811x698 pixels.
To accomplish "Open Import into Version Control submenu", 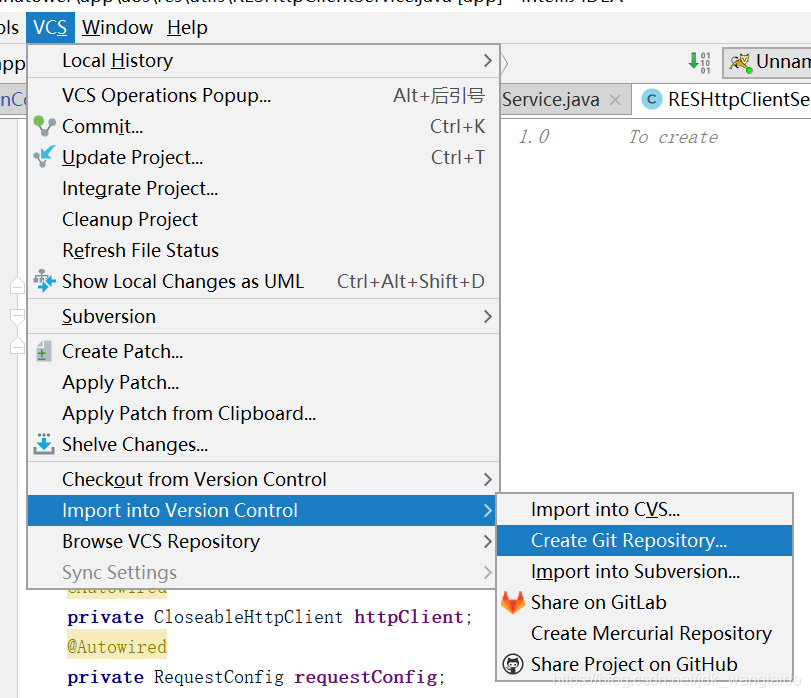I will [263, 511].
